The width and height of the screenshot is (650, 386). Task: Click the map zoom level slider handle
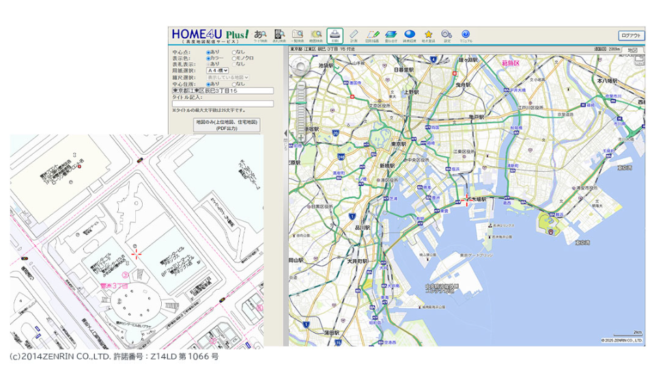[x=301, y=102]
